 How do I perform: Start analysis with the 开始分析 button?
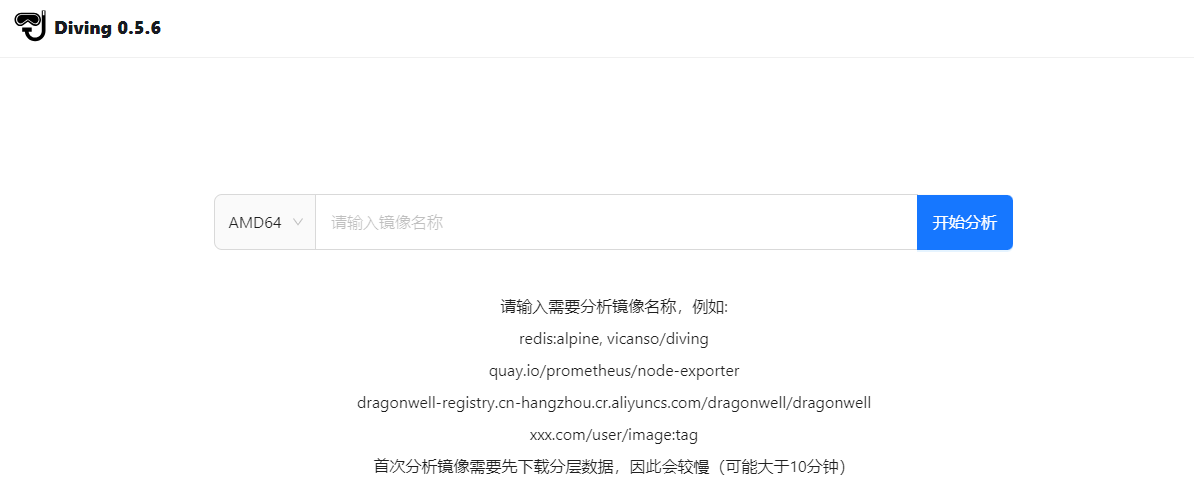[965, 222]
